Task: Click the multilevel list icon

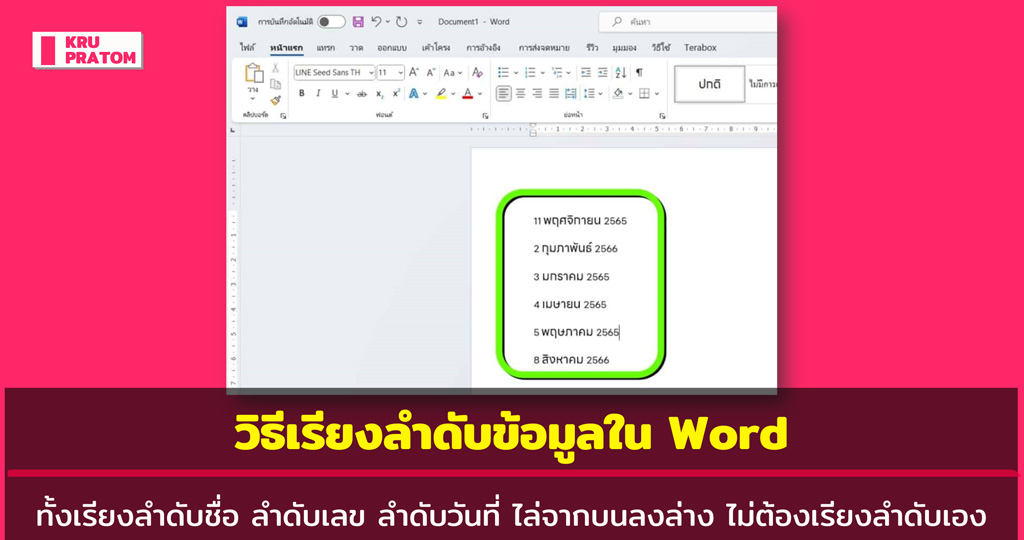Action: 557,72
